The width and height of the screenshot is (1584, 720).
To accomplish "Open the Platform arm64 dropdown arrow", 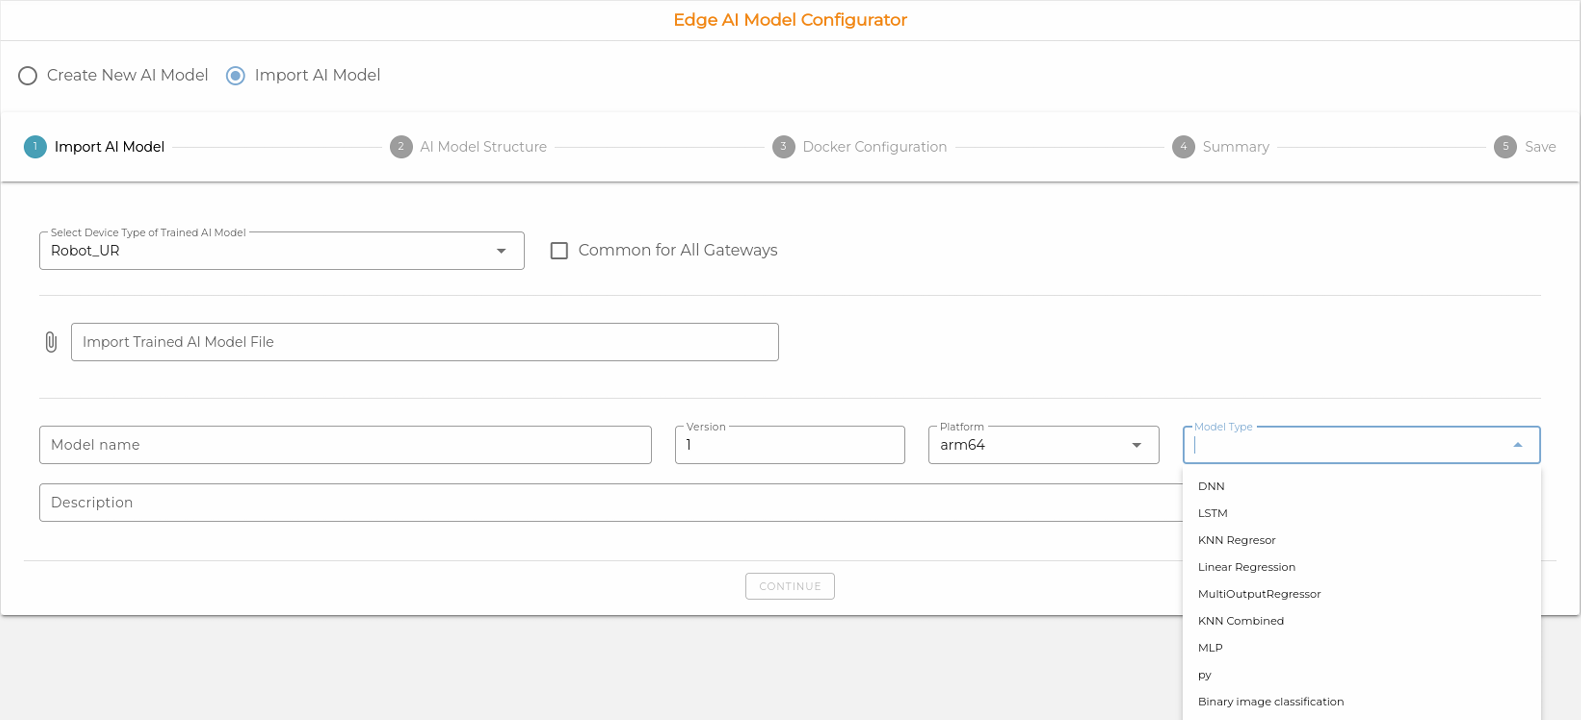I will [1137, 445].
